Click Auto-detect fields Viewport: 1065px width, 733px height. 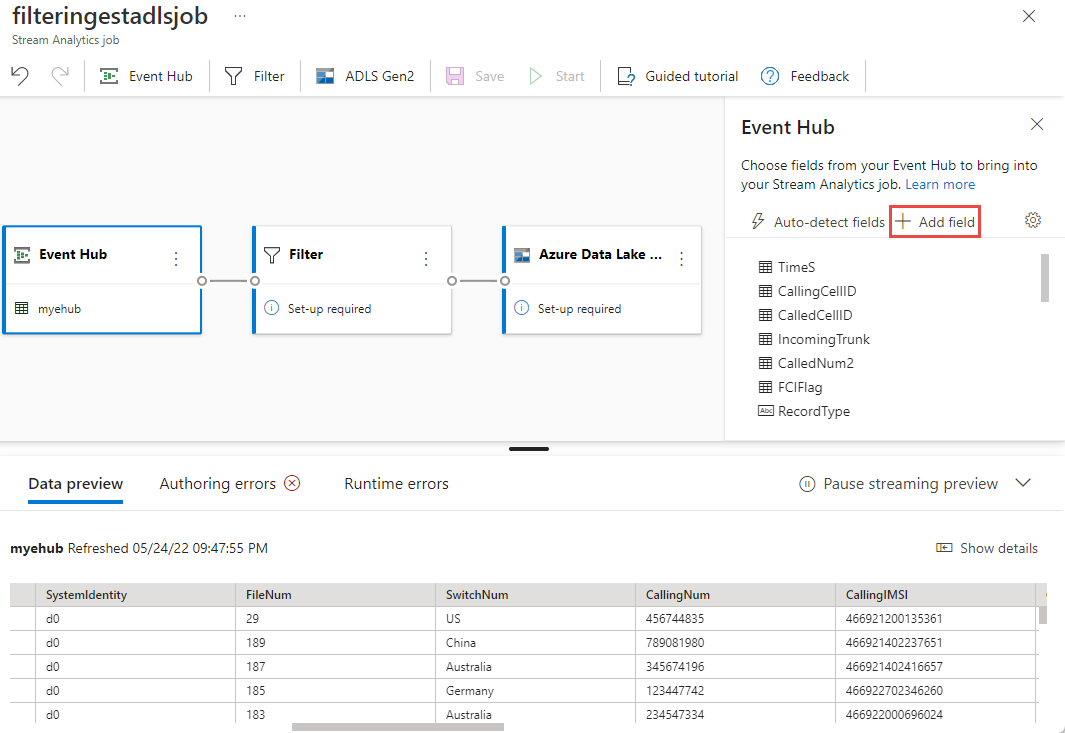click(x=817, y=222)
